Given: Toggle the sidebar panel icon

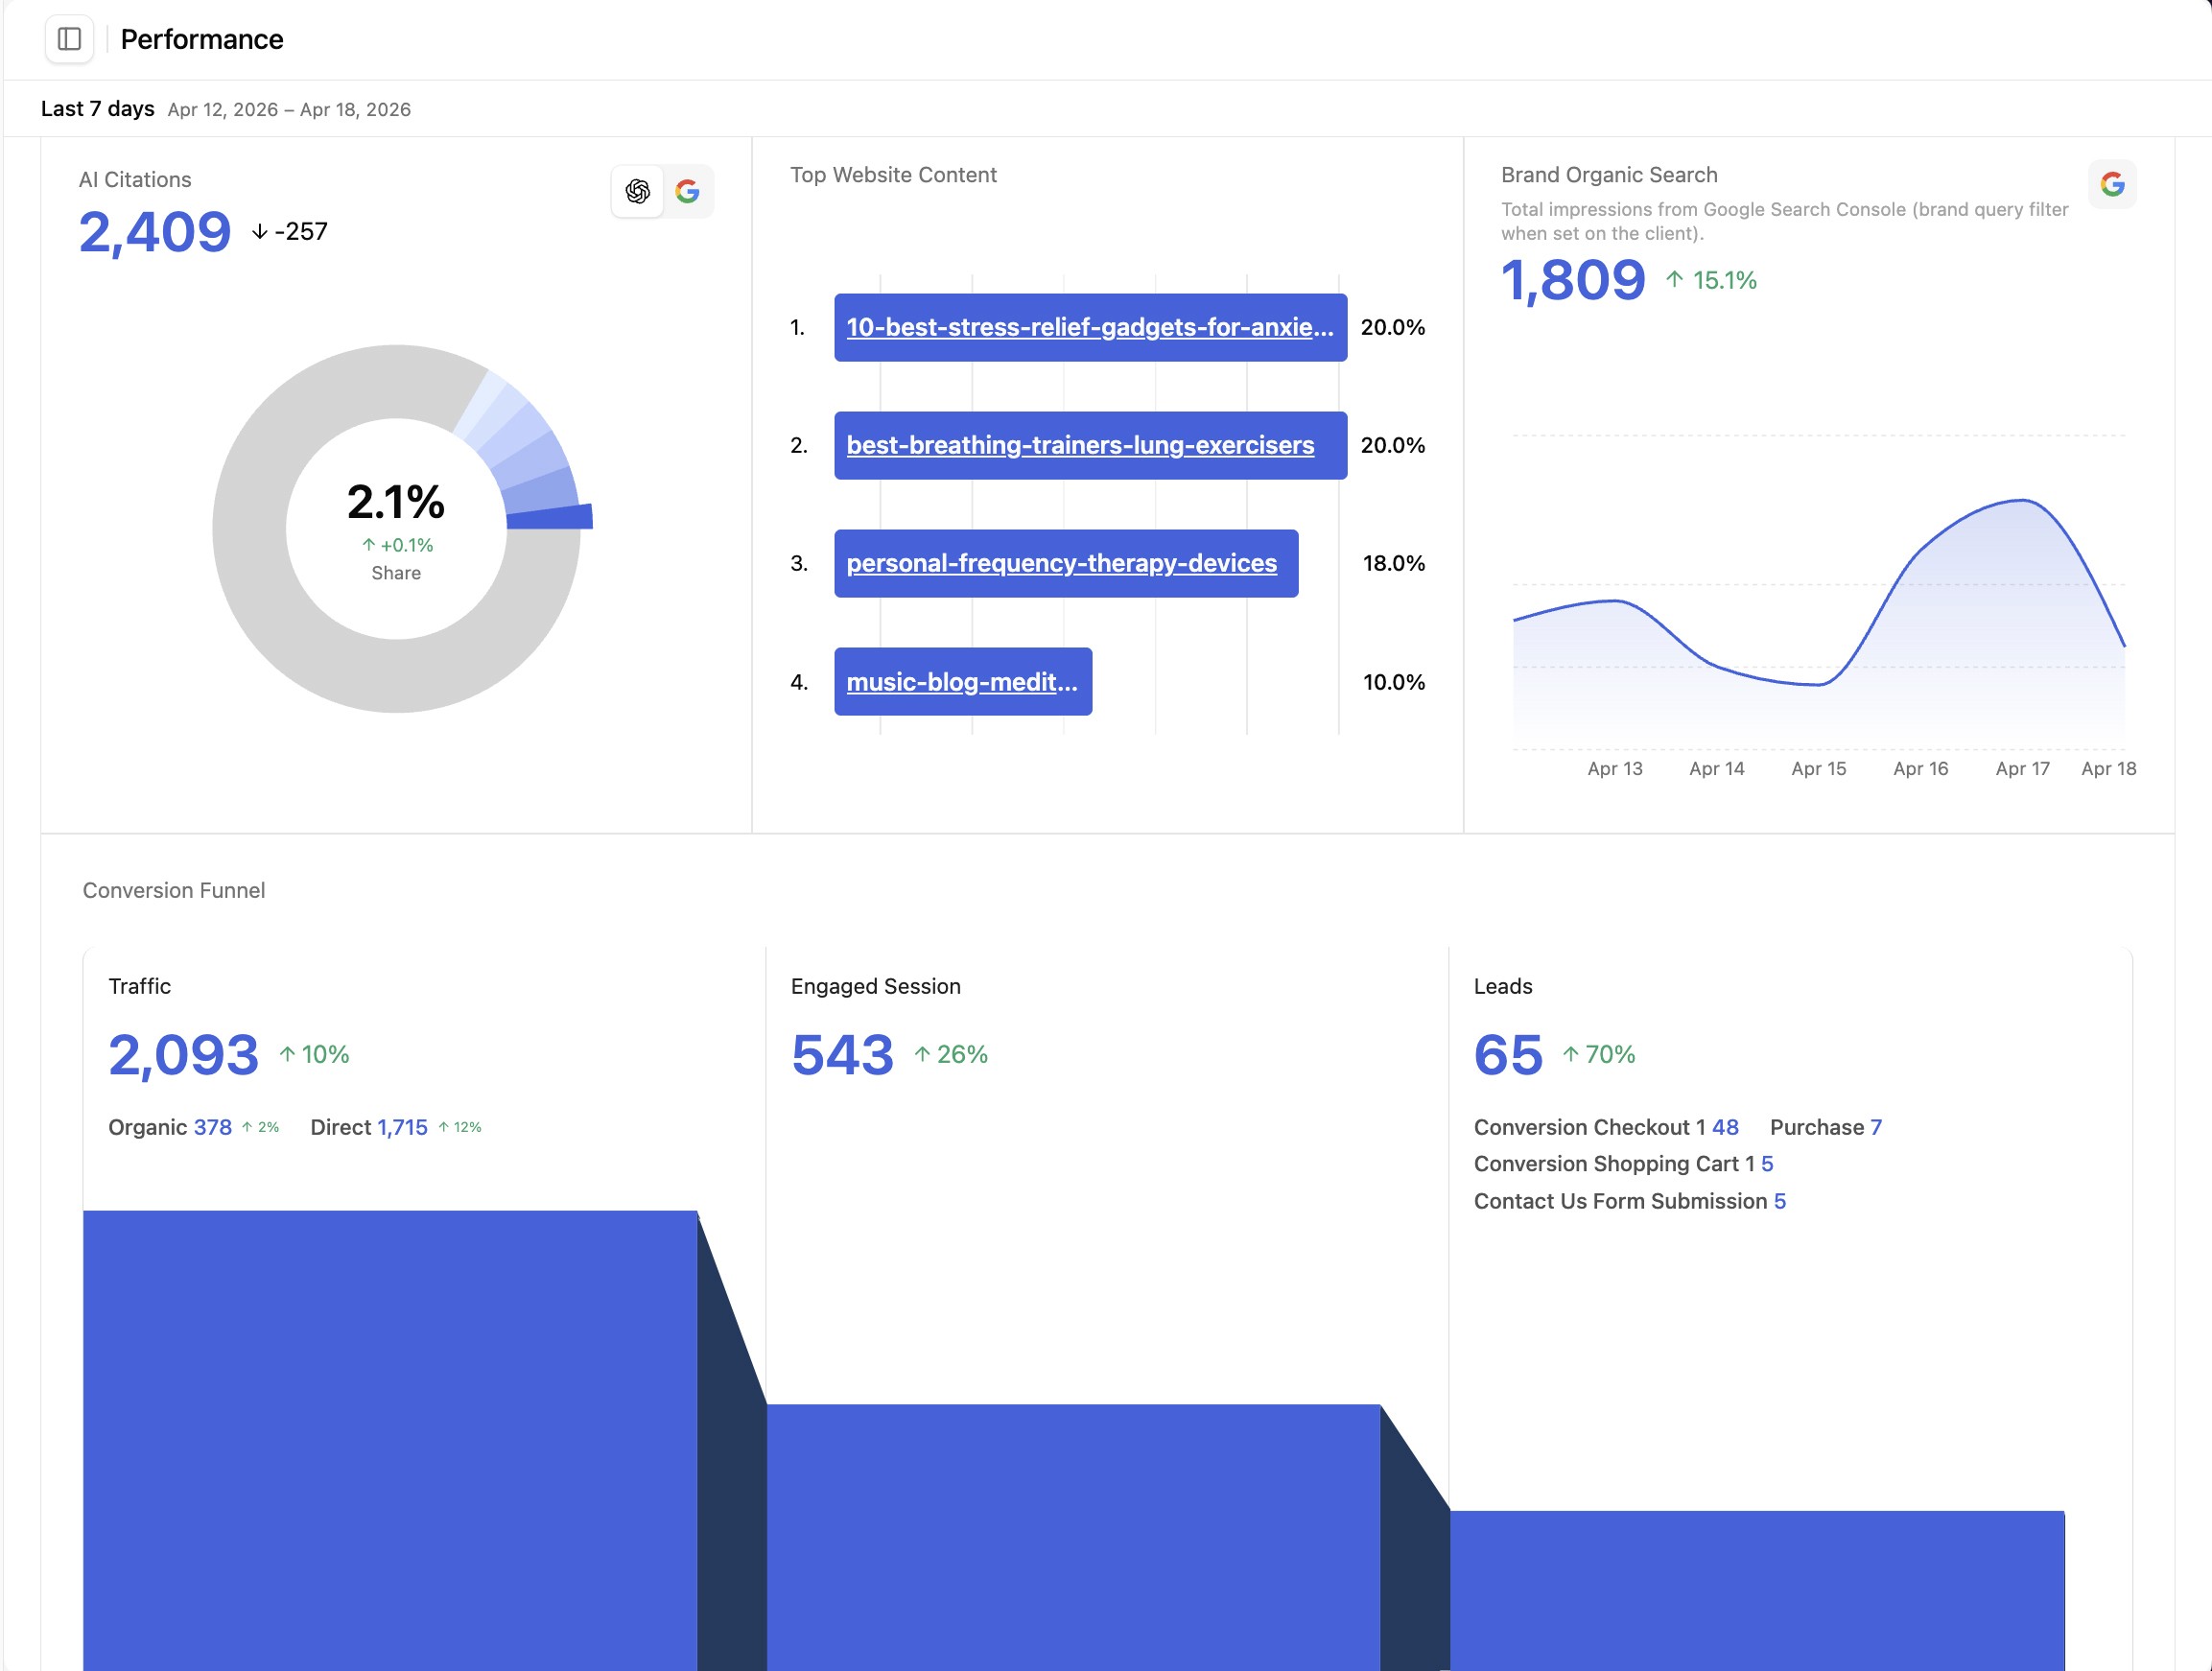Looking at the screenshot, I should click(x=69, y=39).
